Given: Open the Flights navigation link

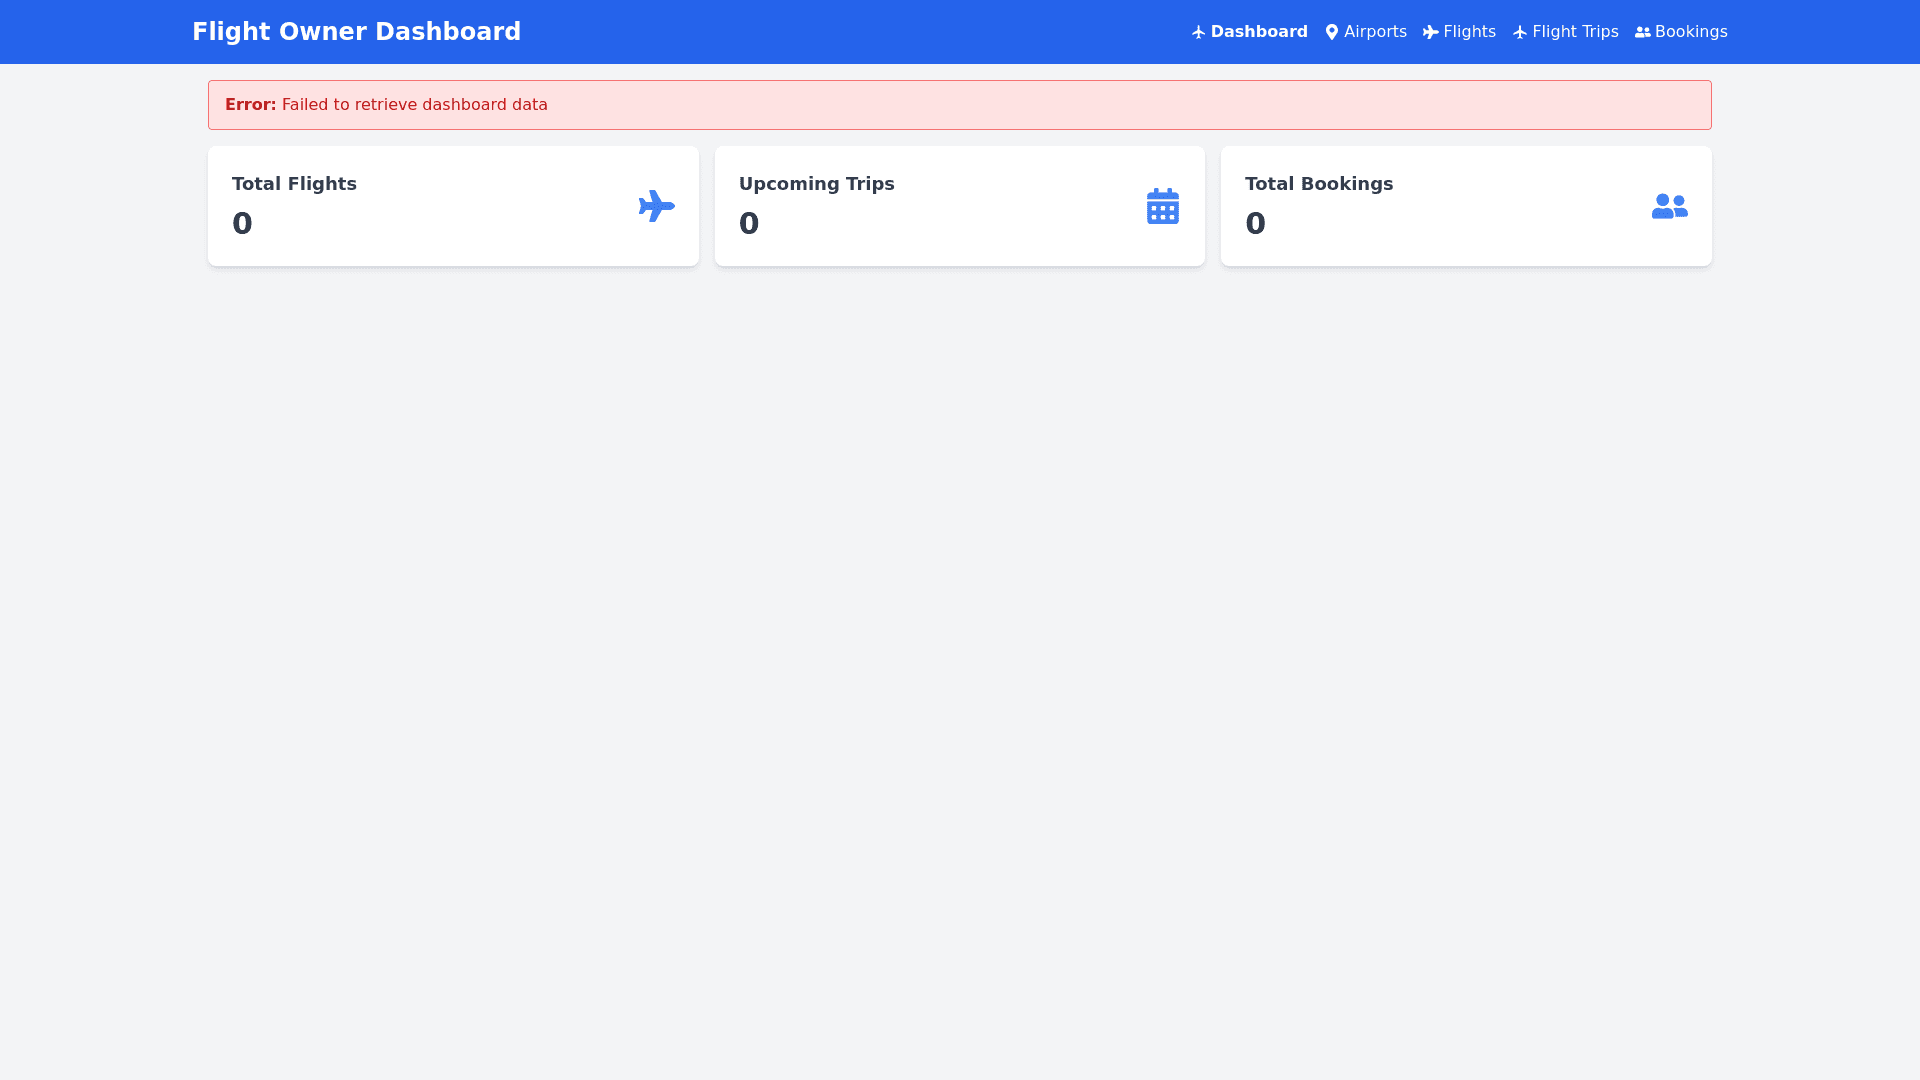Looking at the screenshot, I should click(1469, 32).
